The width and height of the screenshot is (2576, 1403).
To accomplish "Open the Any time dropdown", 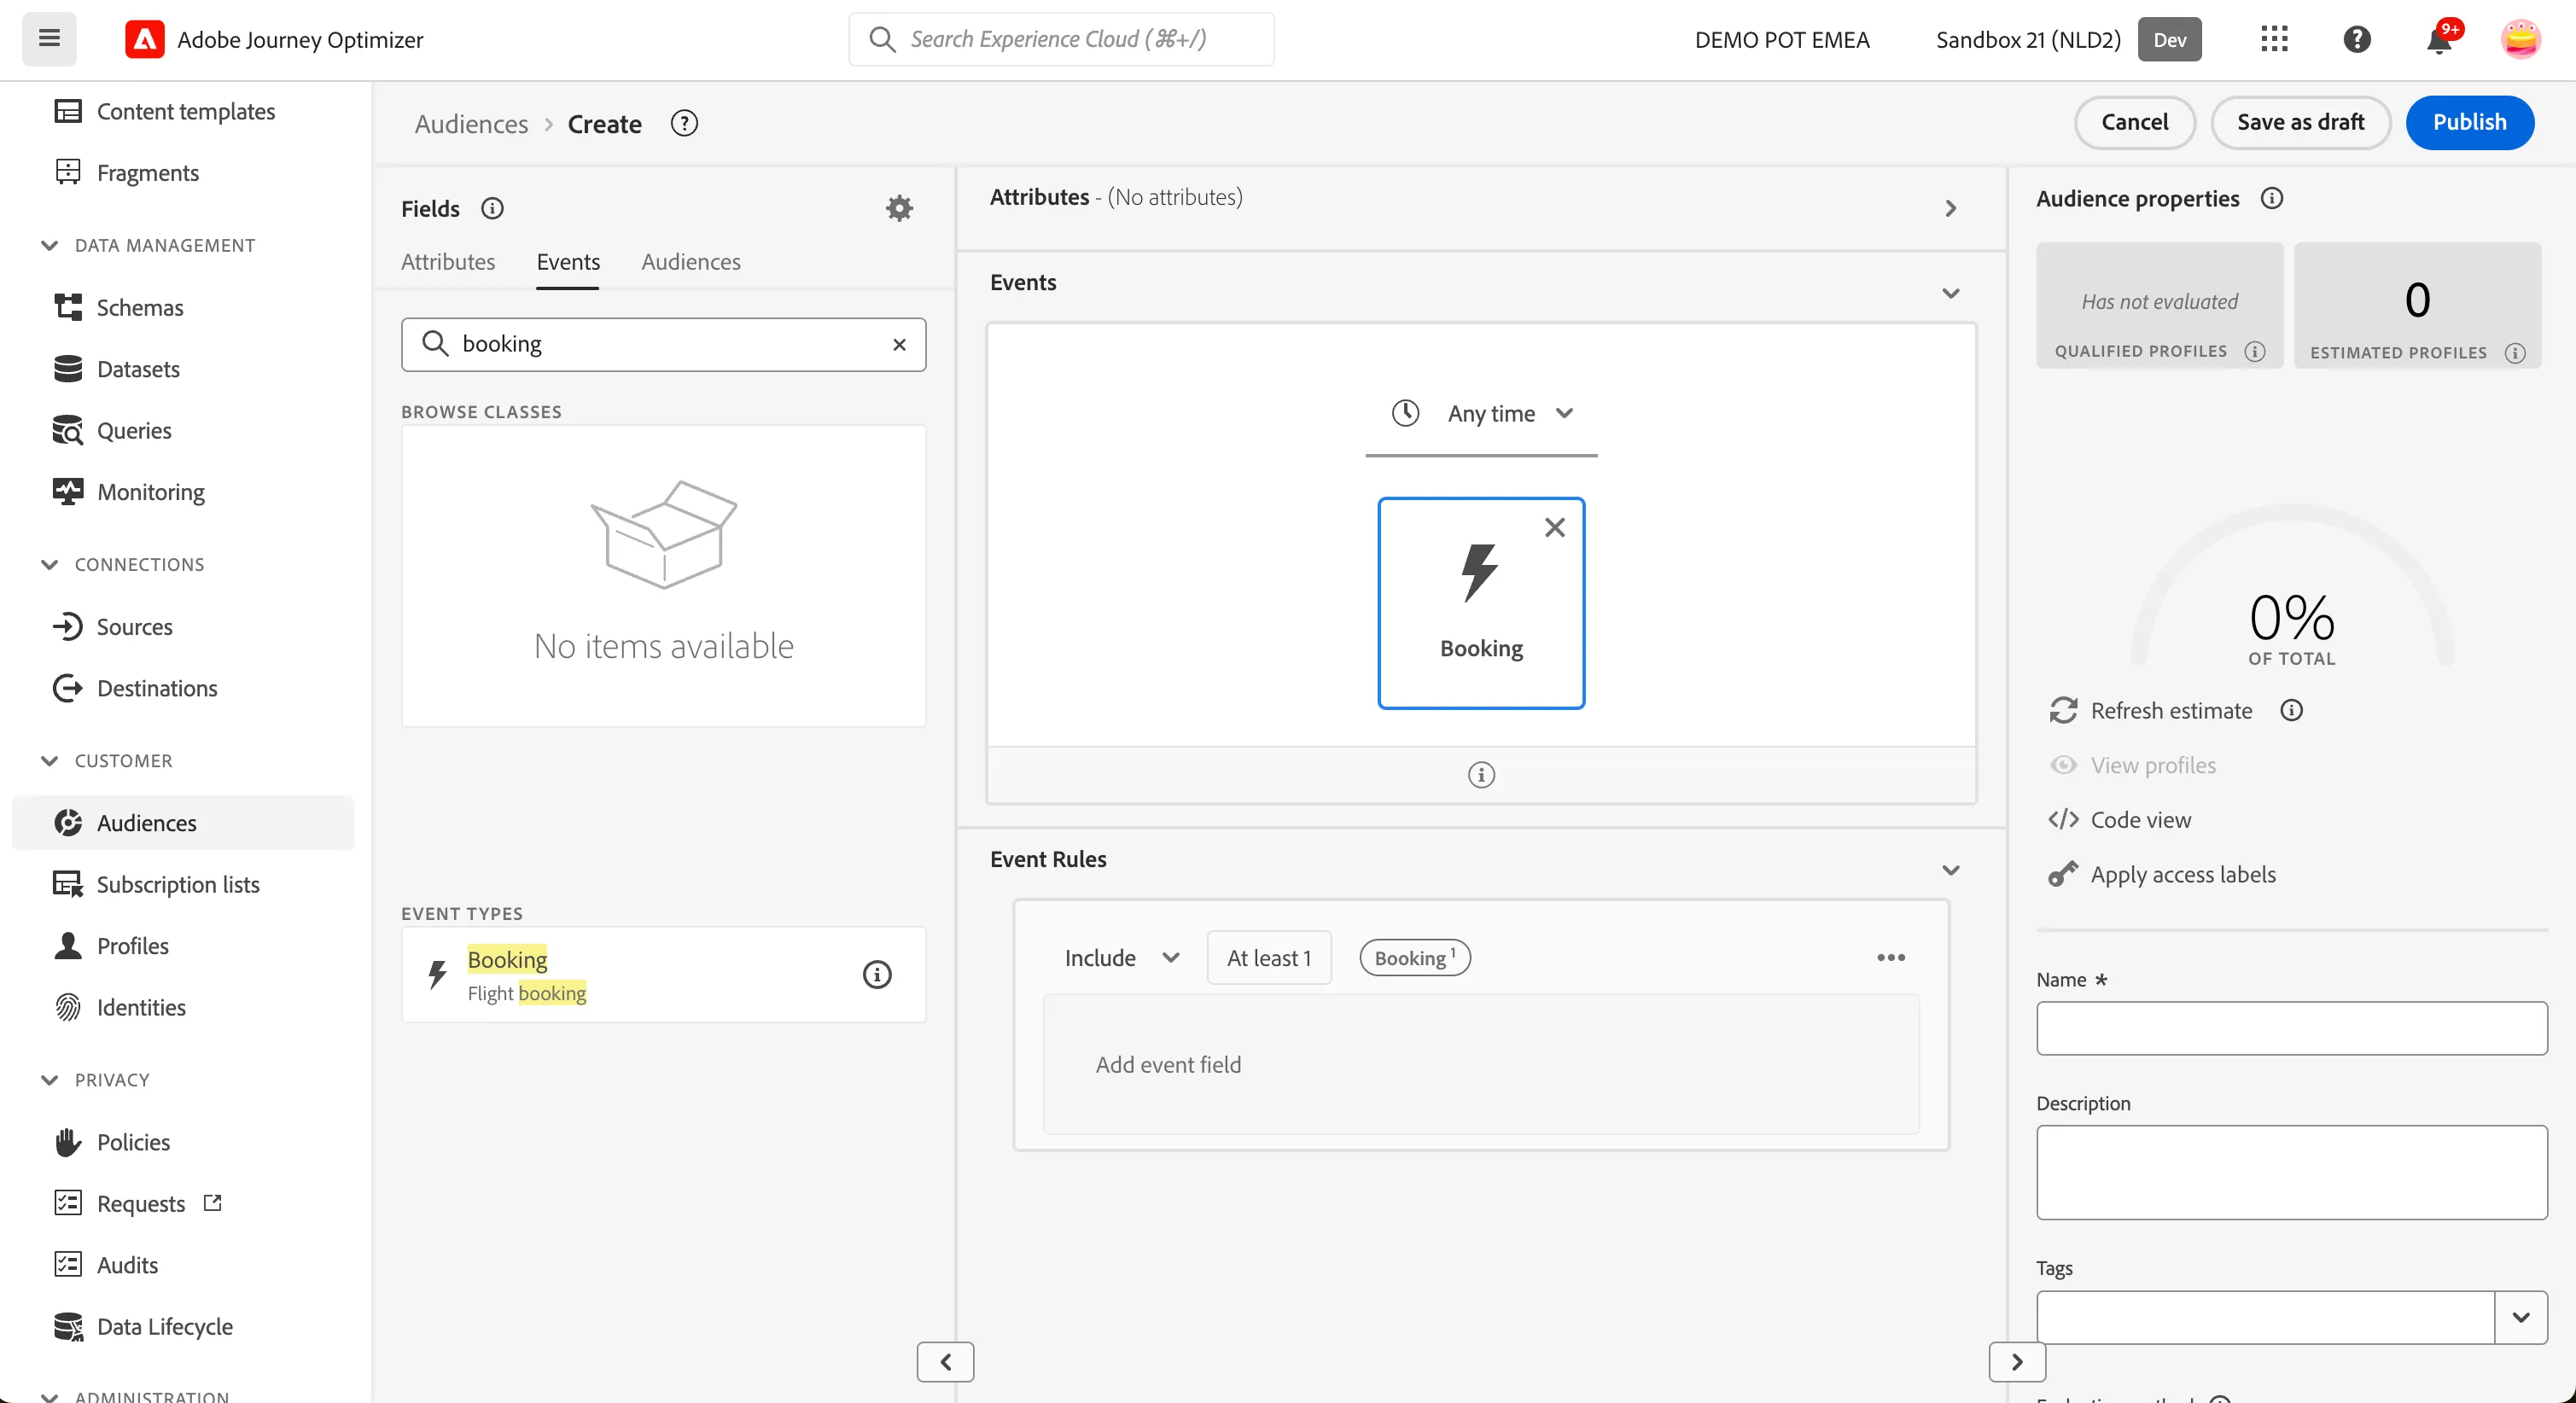I will pos(1481,413).
